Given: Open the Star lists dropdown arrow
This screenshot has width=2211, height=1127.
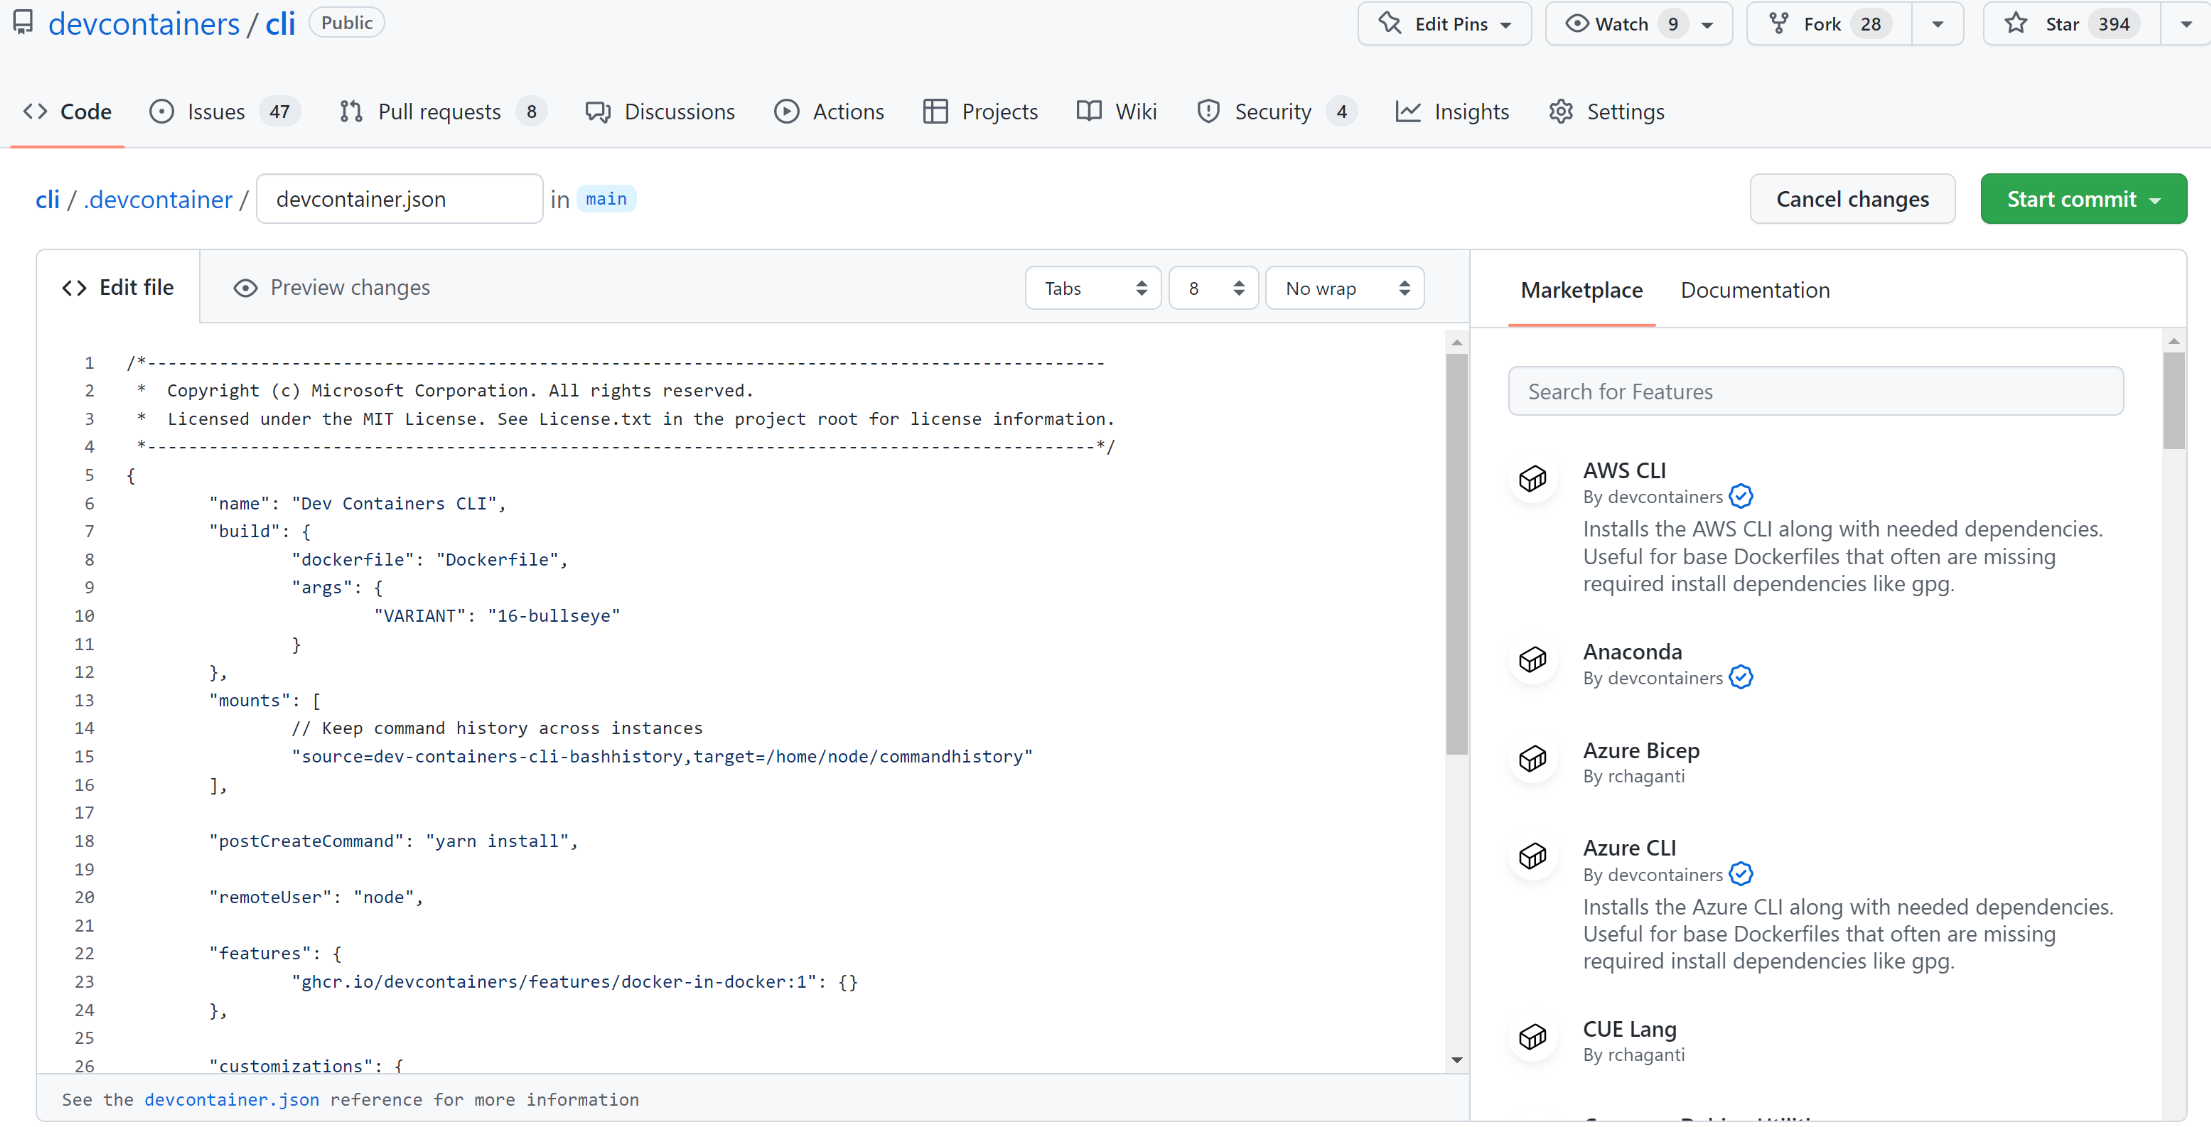Looking at the screenshot, I should coord(2186,24).
